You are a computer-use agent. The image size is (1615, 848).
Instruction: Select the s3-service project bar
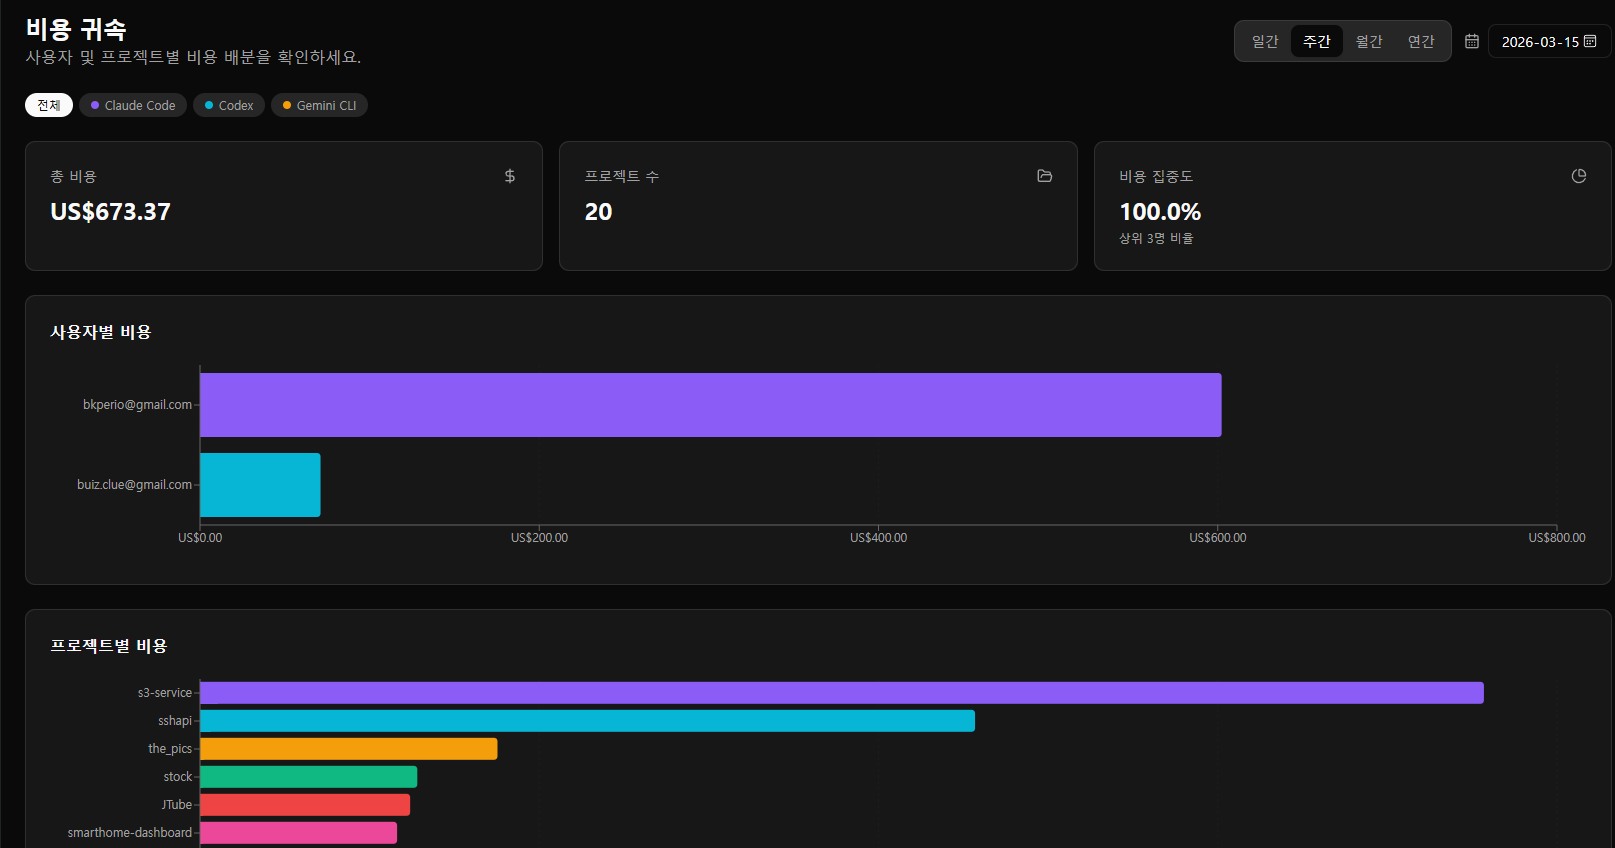coord(841,693)
